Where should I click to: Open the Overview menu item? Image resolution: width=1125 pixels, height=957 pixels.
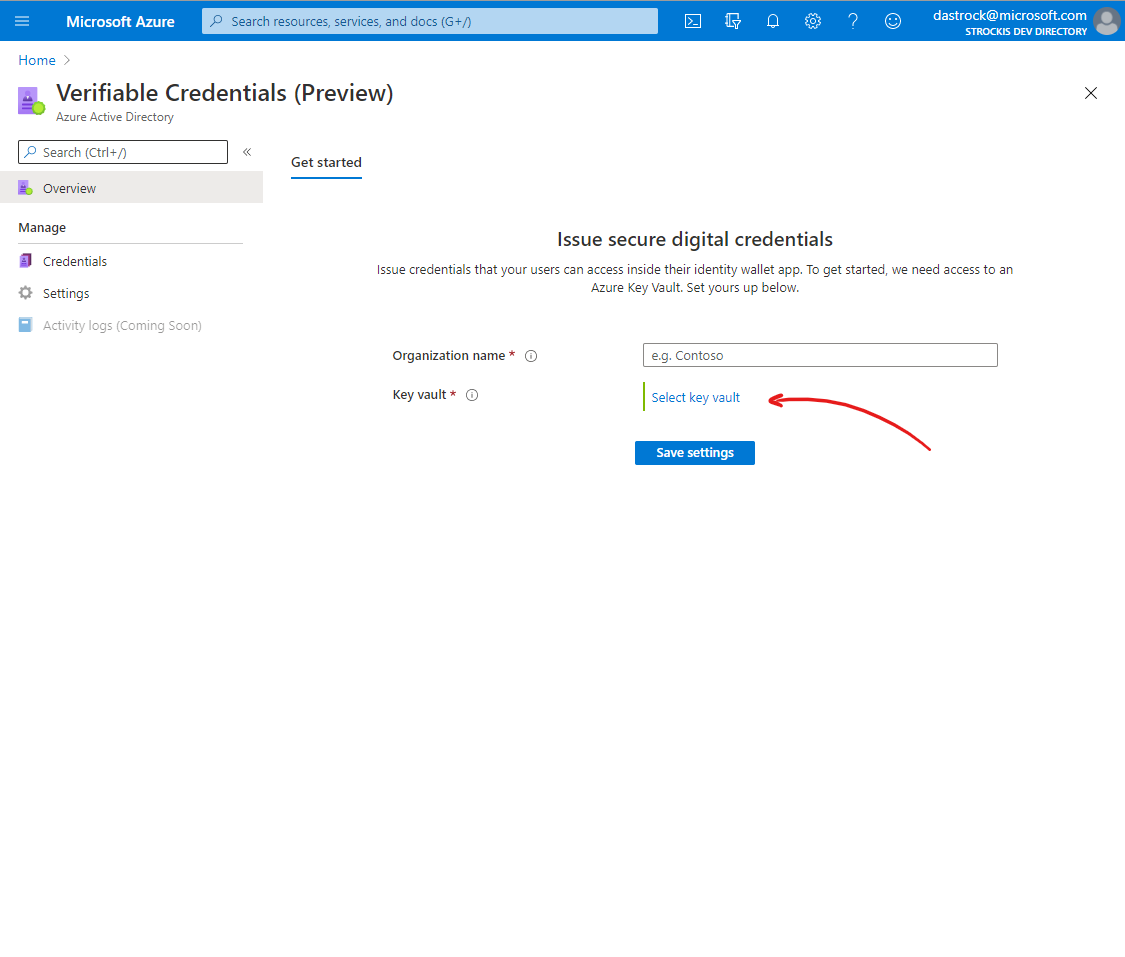click(x=131, y=188)
